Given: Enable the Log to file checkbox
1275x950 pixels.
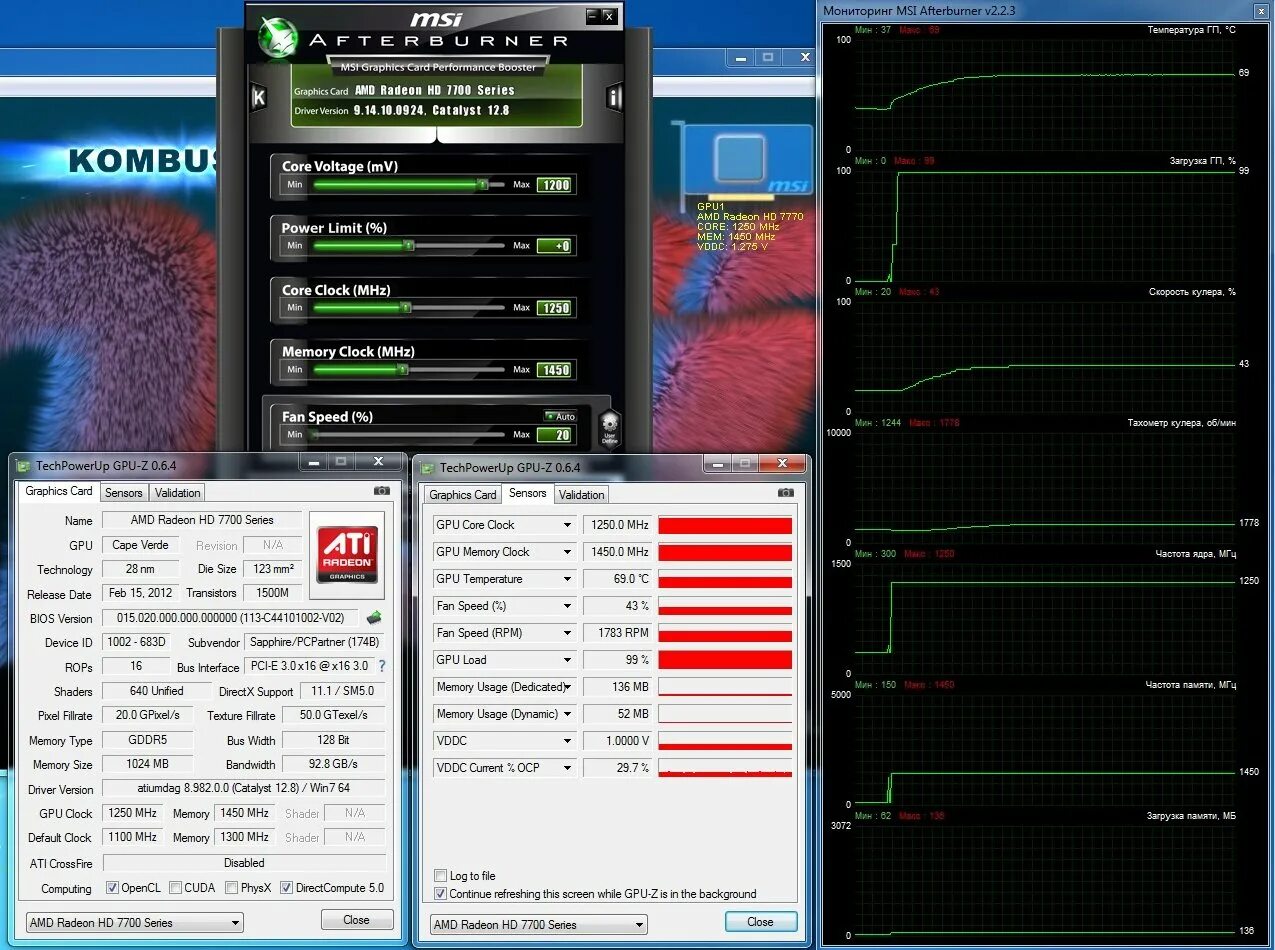Looking at the screenshot, I should 441,876.
